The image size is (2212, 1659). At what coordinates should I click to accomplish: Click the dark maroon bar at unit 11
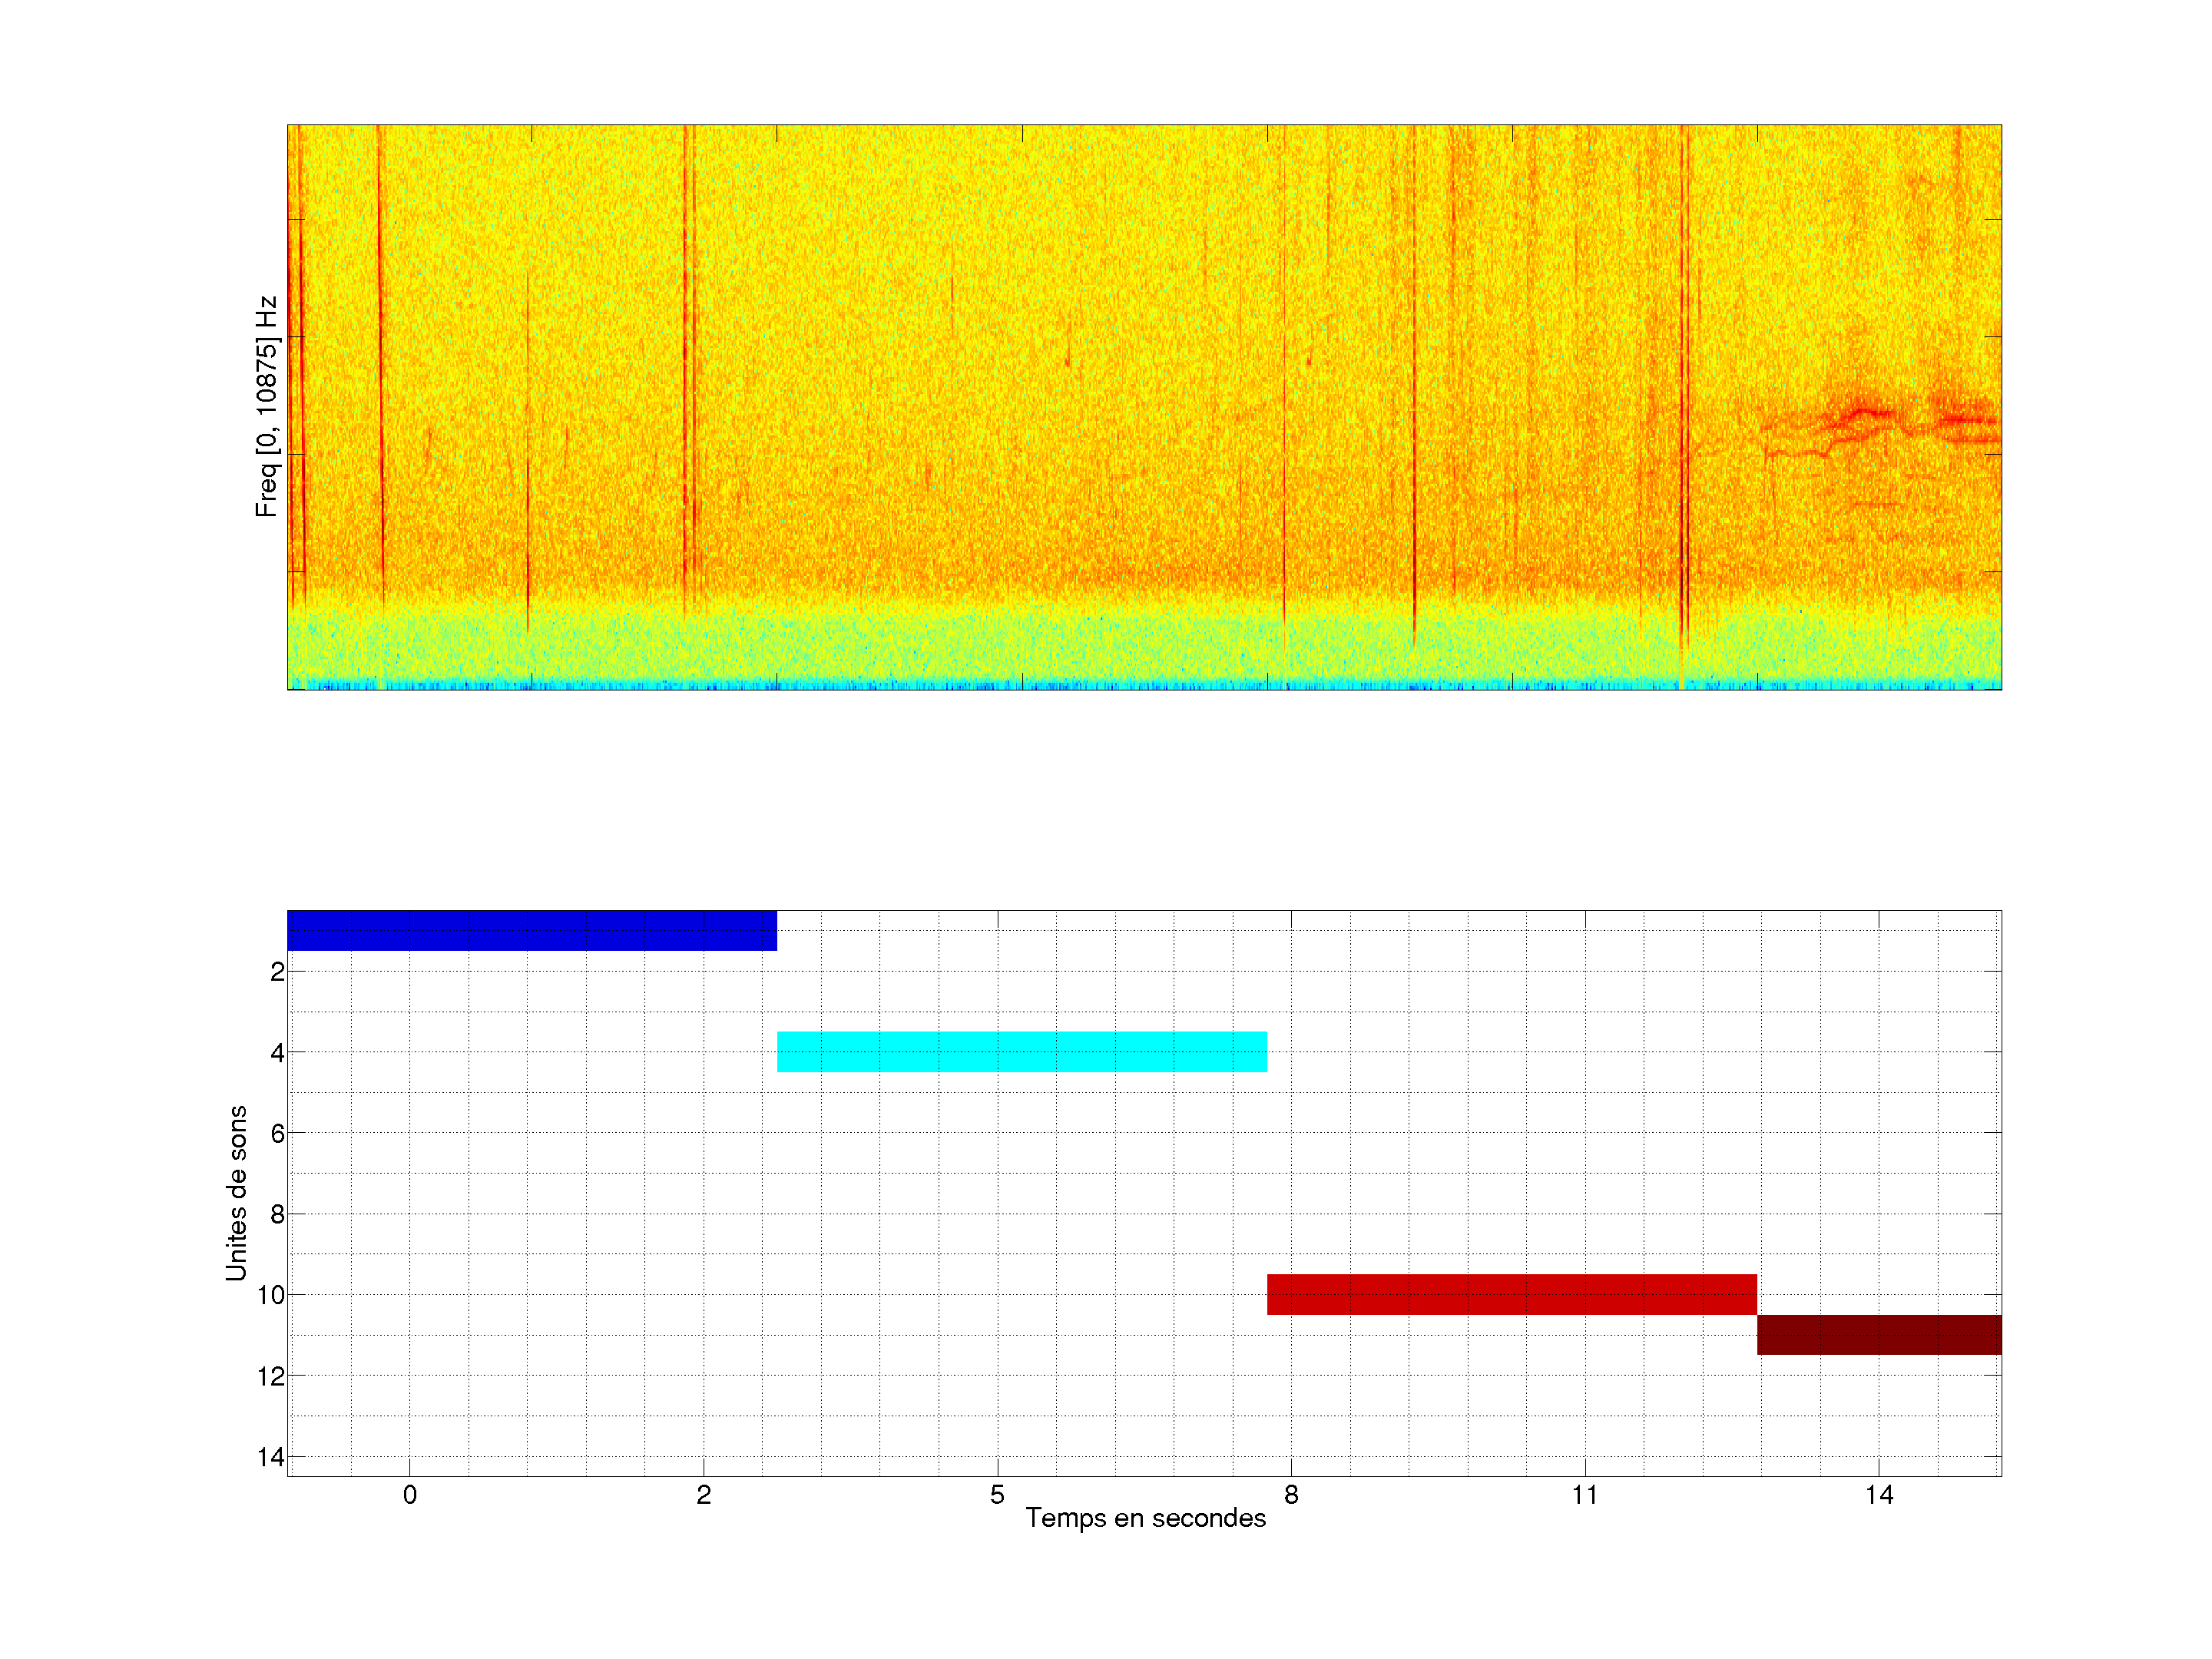(1878, 1334)
